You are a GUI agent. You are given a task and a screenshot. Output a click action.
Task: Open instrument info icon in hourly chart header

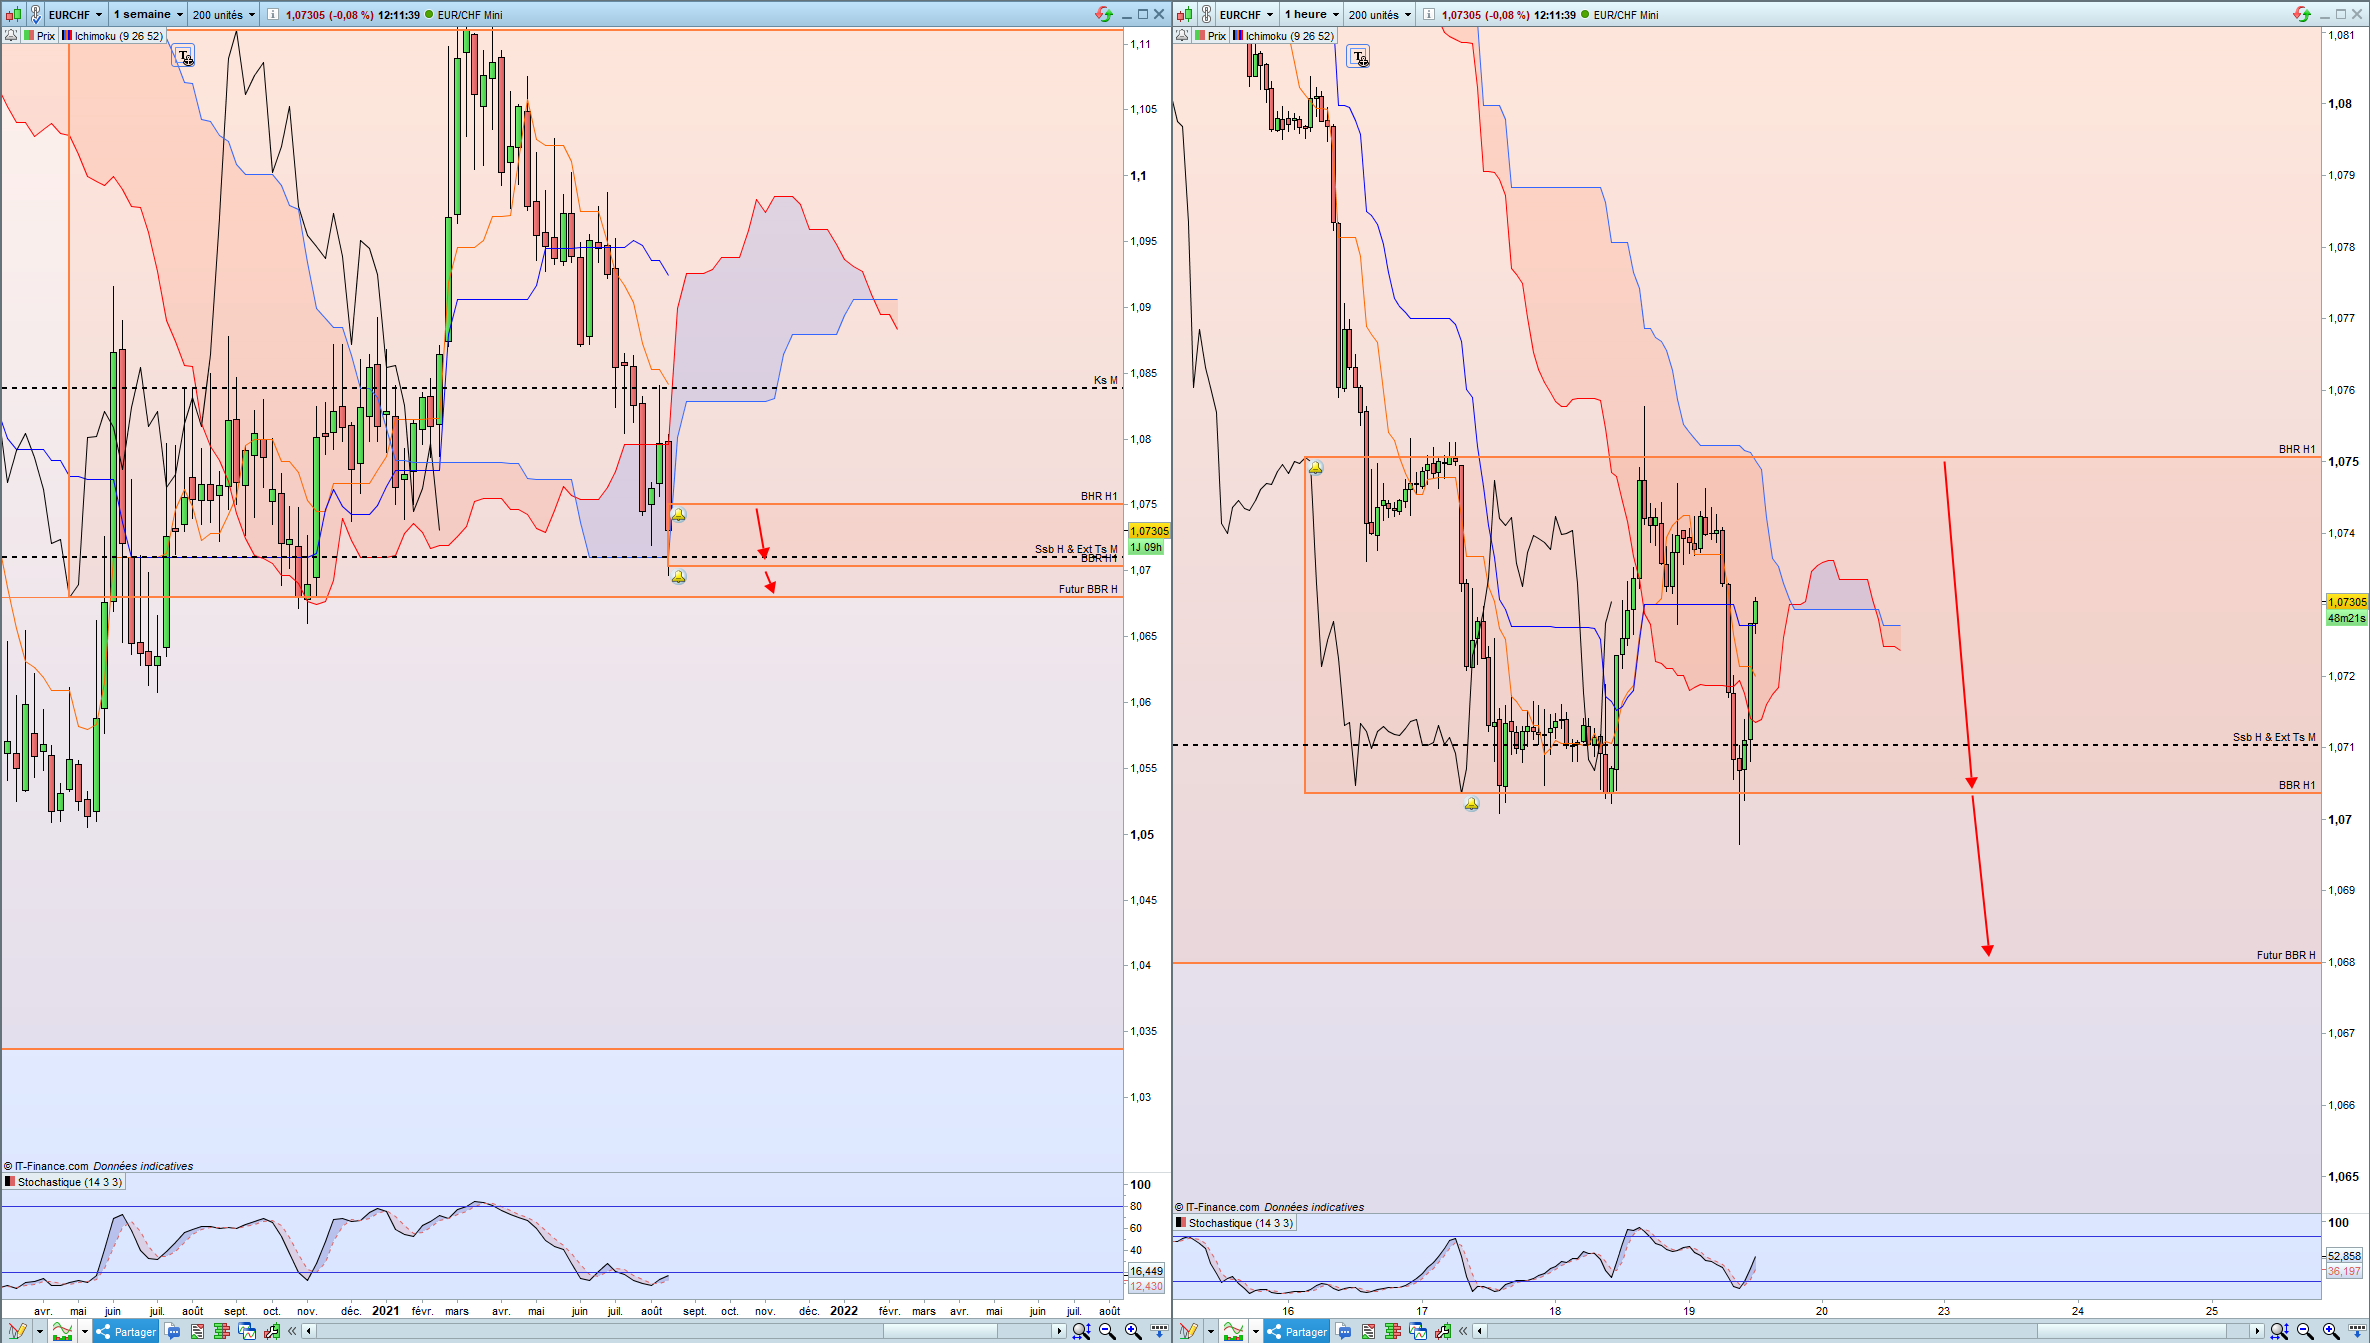[x=1429, y=15]
